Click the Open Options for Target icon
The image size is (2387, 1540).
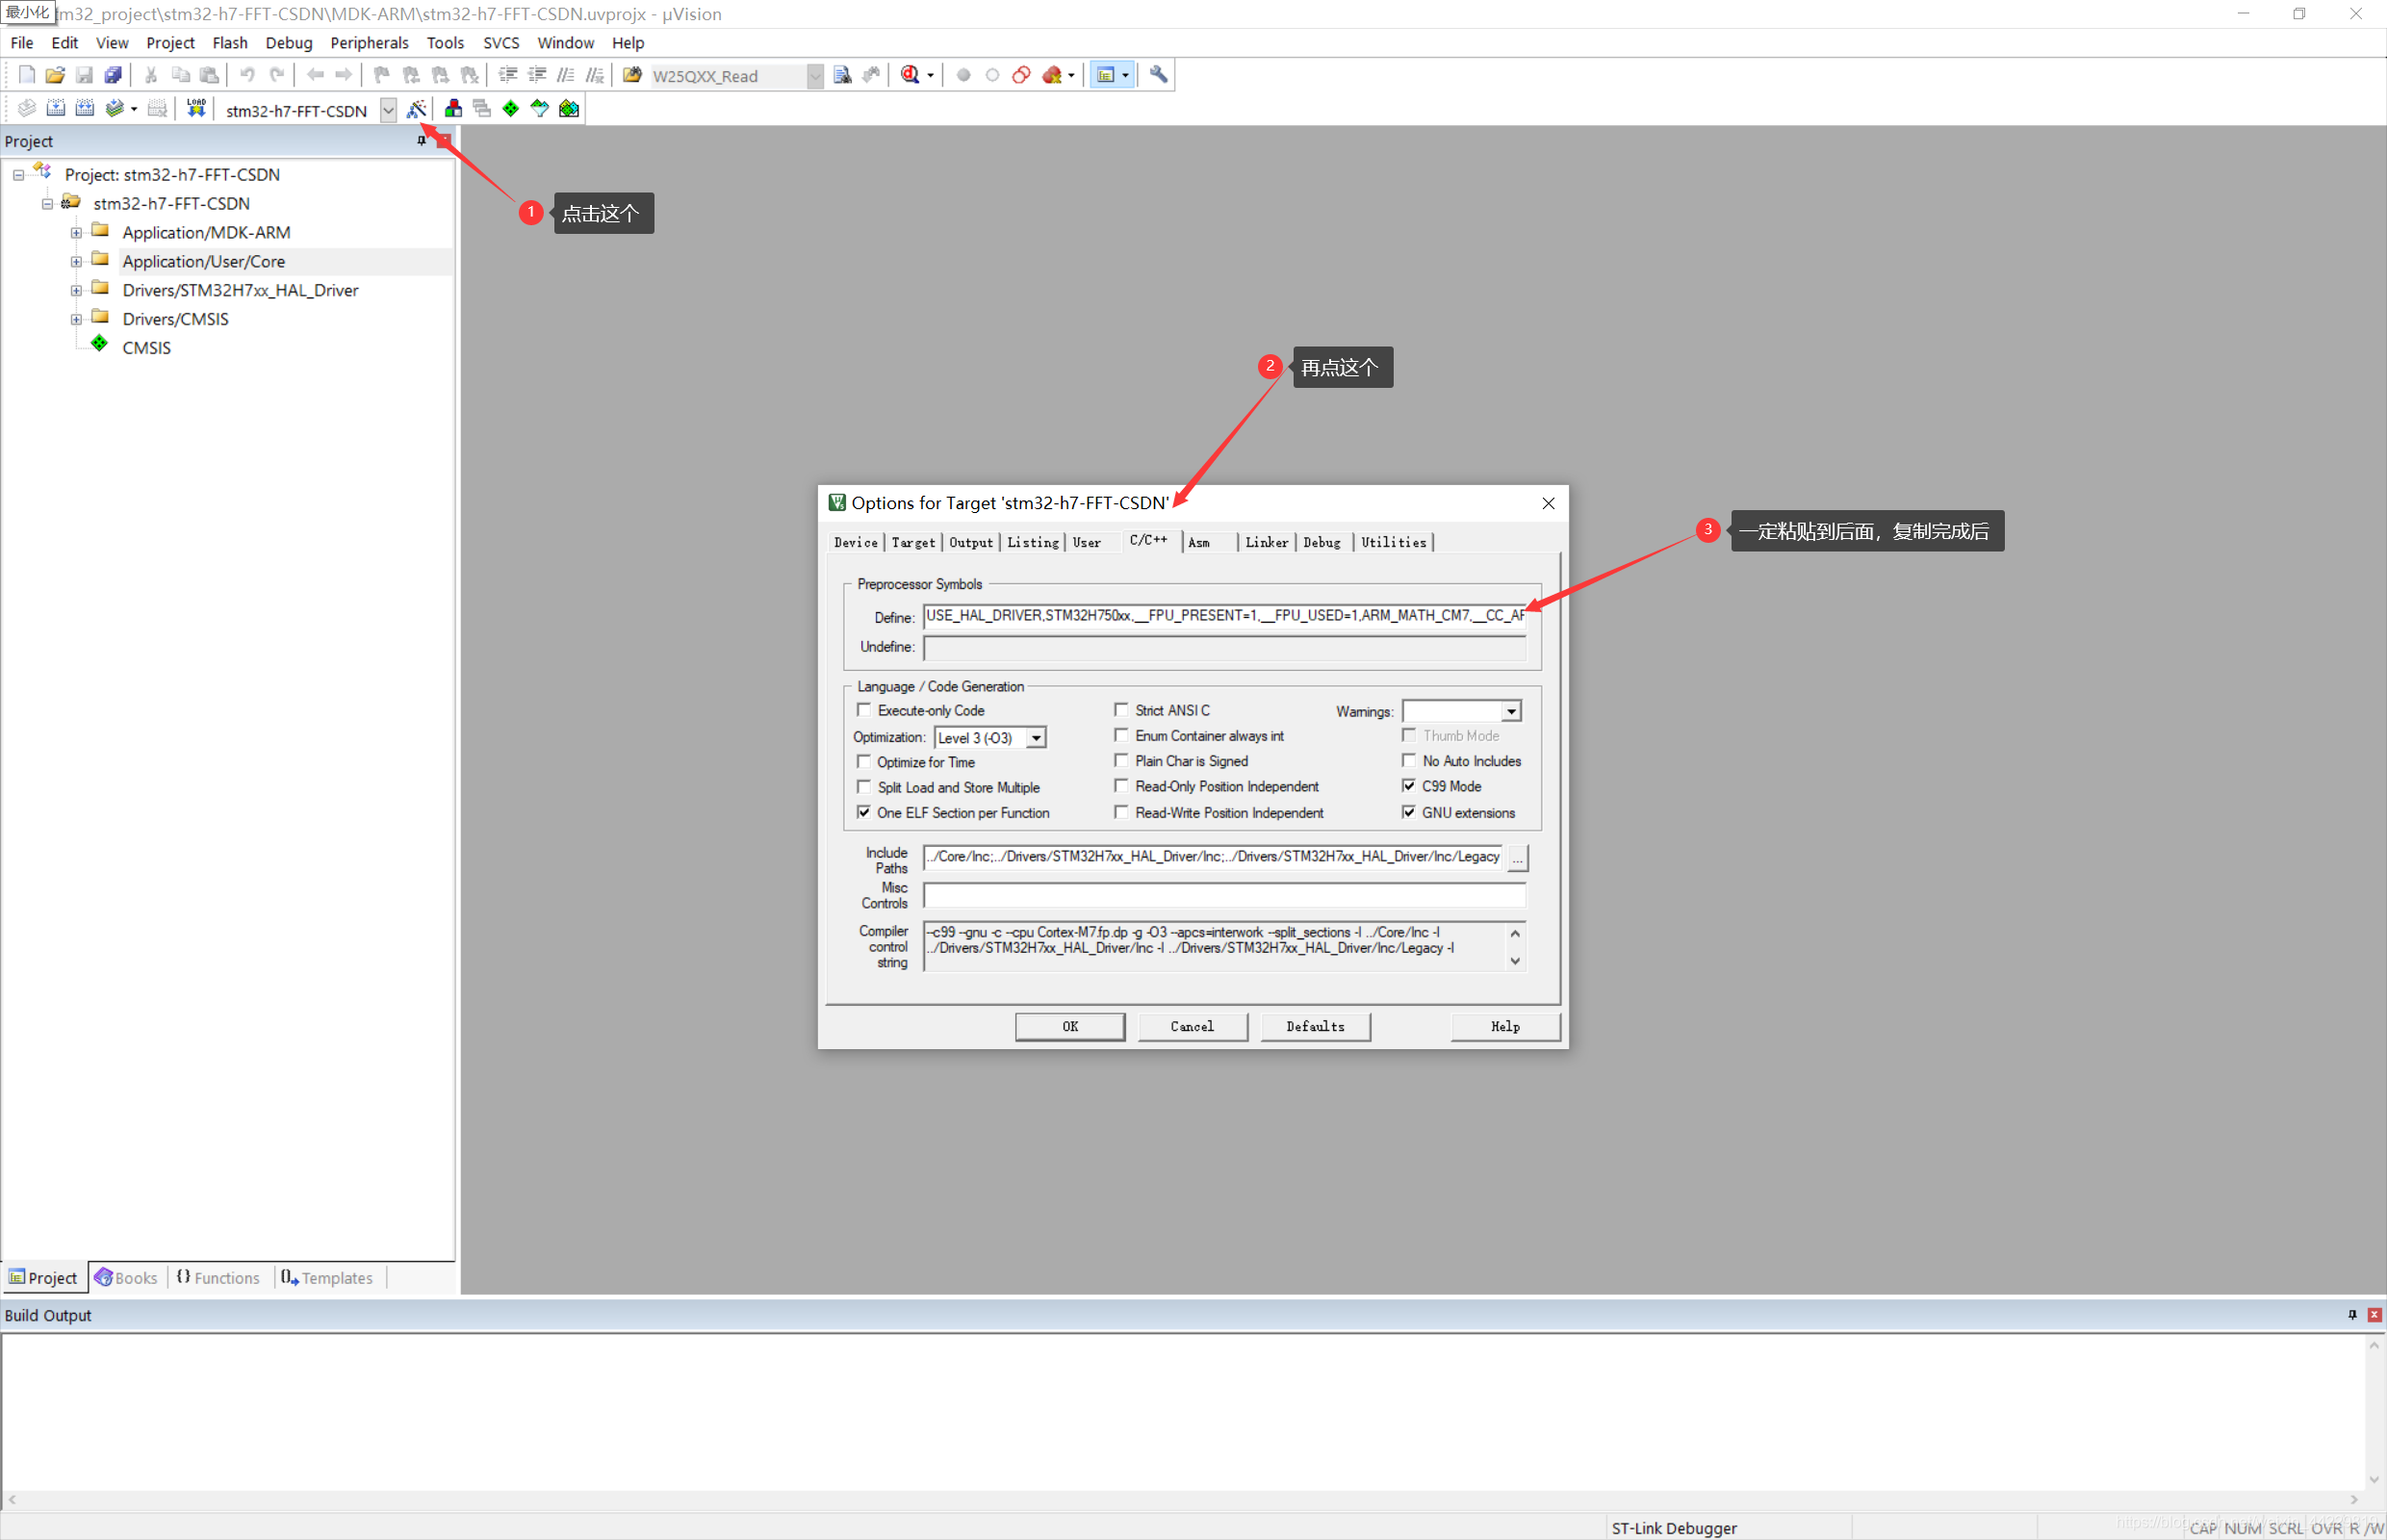coord(418,108)
